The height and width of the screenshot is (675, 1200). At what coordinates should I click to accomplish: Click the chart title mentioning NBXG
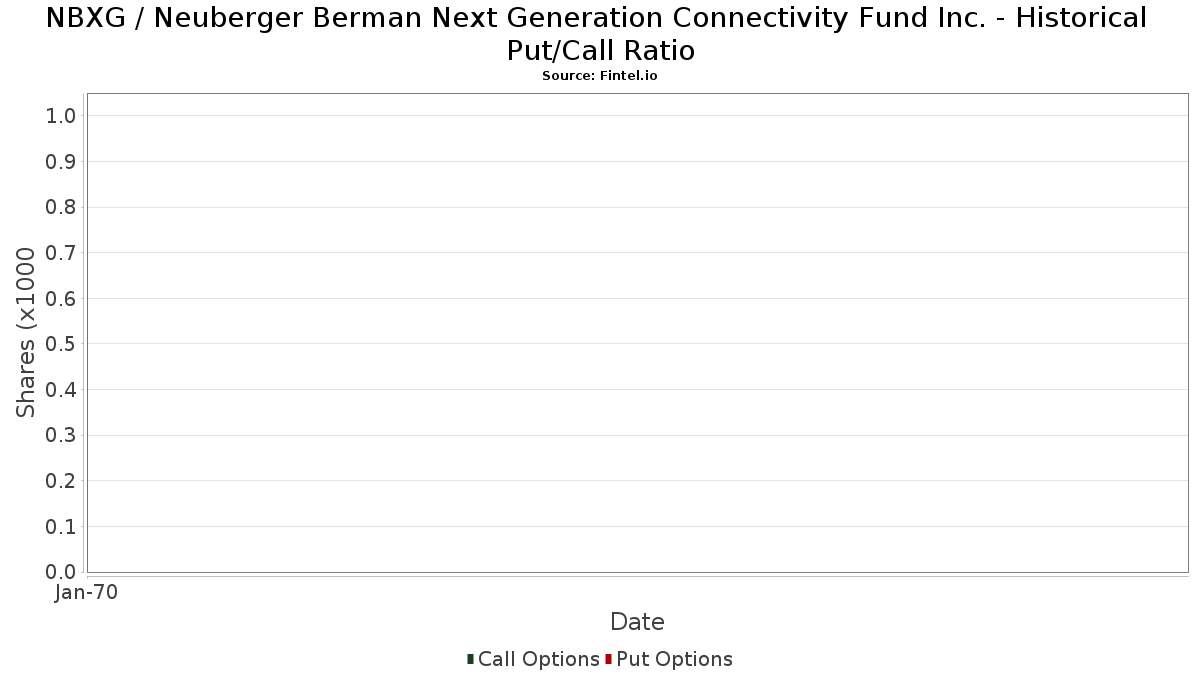point(597,33)
